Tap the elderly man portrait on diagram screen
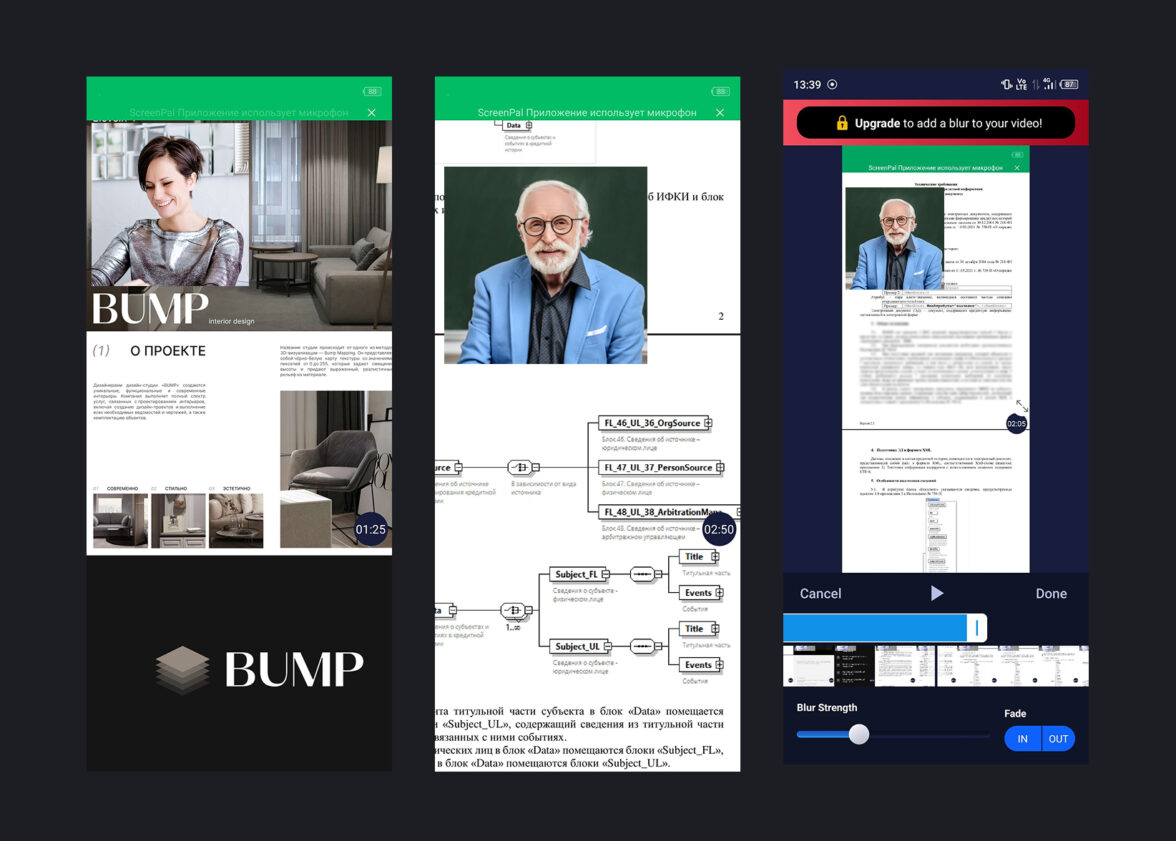Screen dimensions: 1176x841 click(545, 265)
